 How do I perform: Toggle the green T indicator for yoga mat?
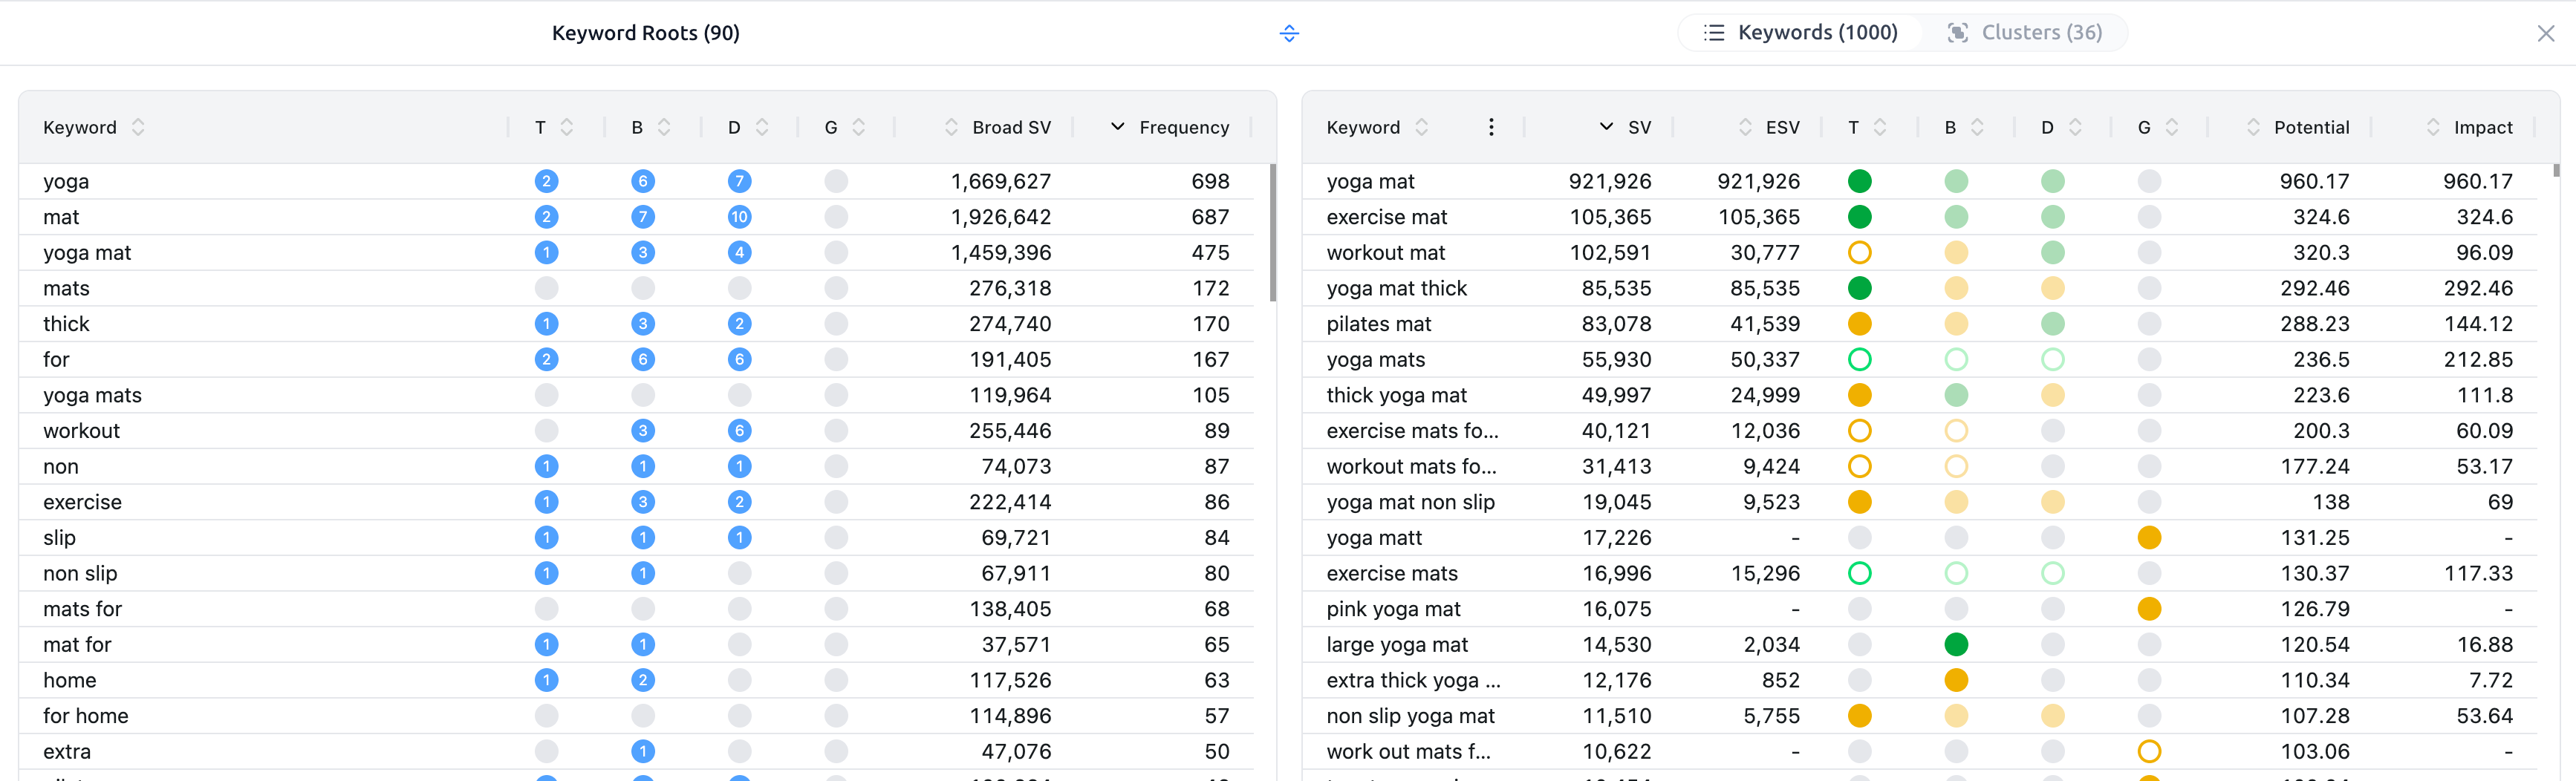coord(1859,181)
